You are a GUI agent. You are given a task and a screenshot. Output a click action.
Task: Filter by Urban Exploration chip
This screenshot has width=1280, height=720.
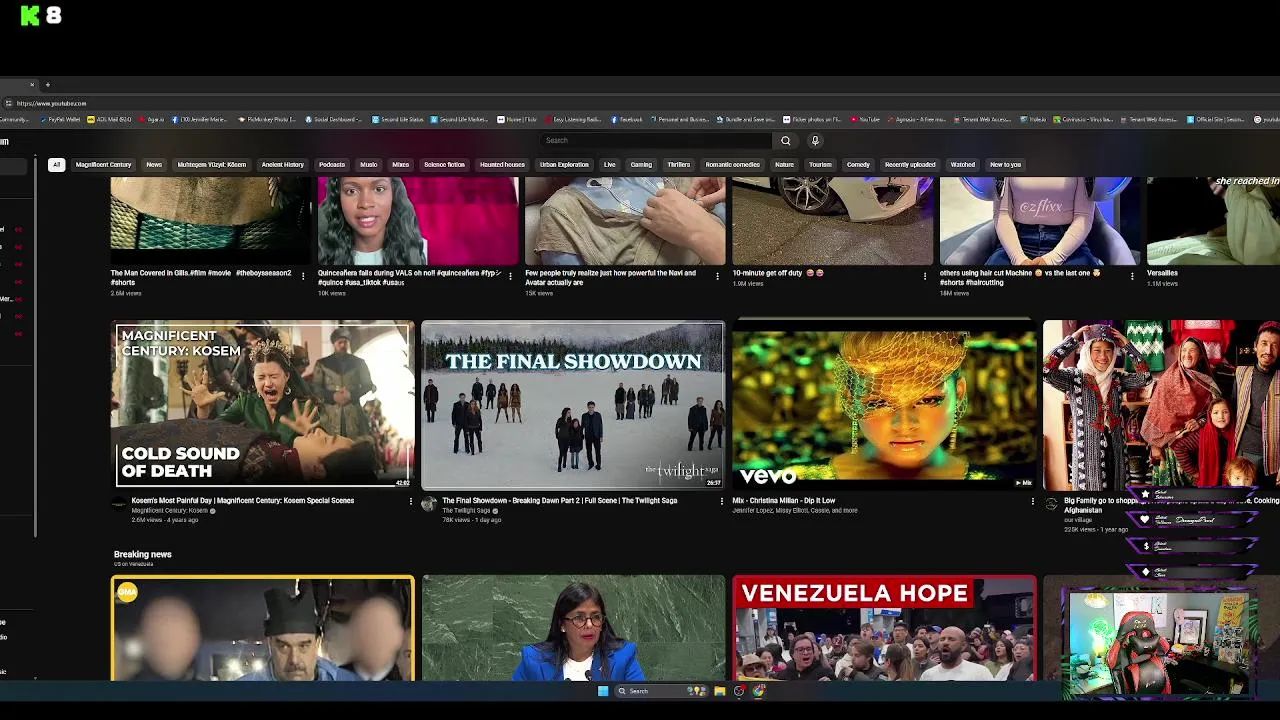564,165
